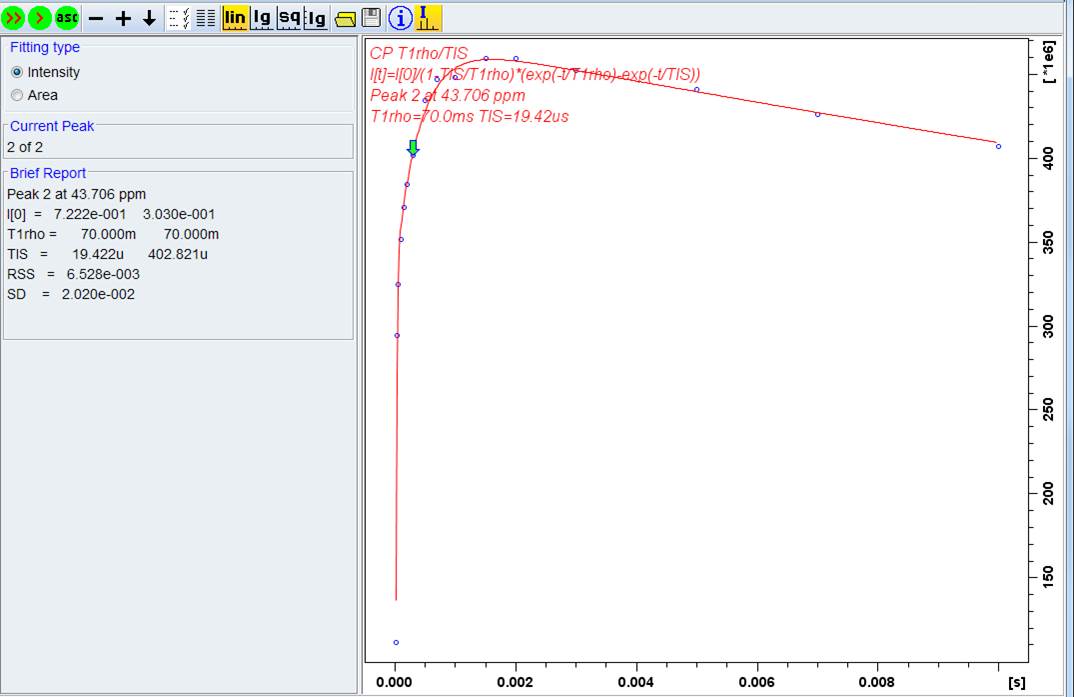Open the checklist parameters icon

point(179,18)
